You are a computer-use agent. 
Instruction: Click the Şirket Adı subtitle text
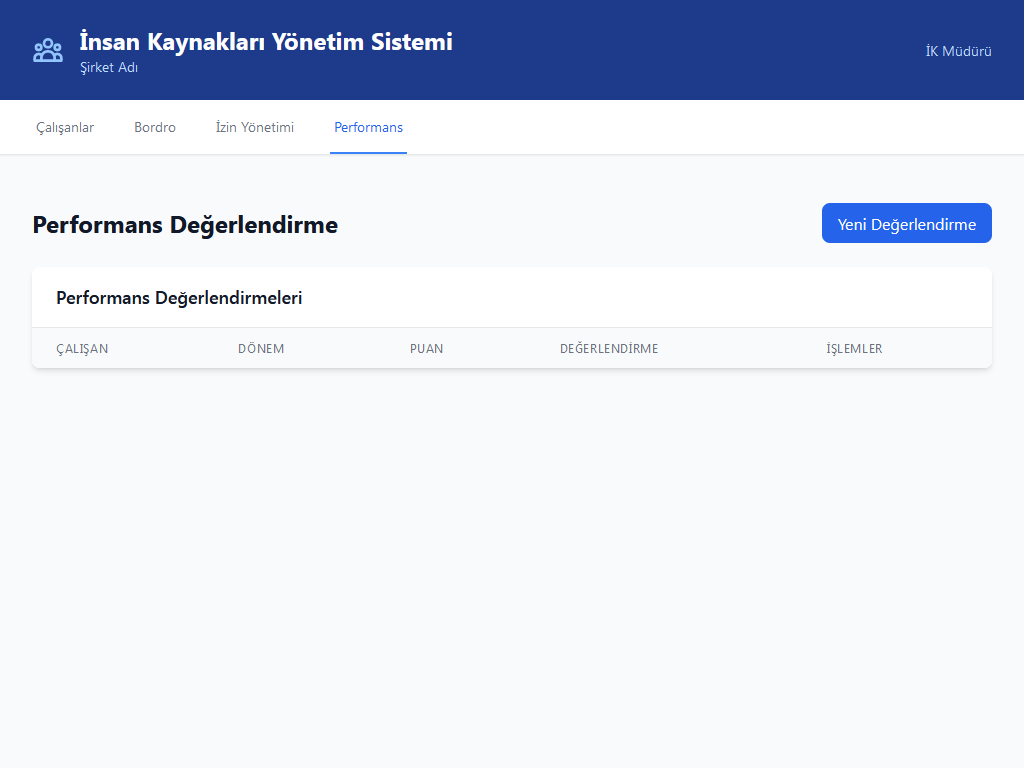pos(109,68)
